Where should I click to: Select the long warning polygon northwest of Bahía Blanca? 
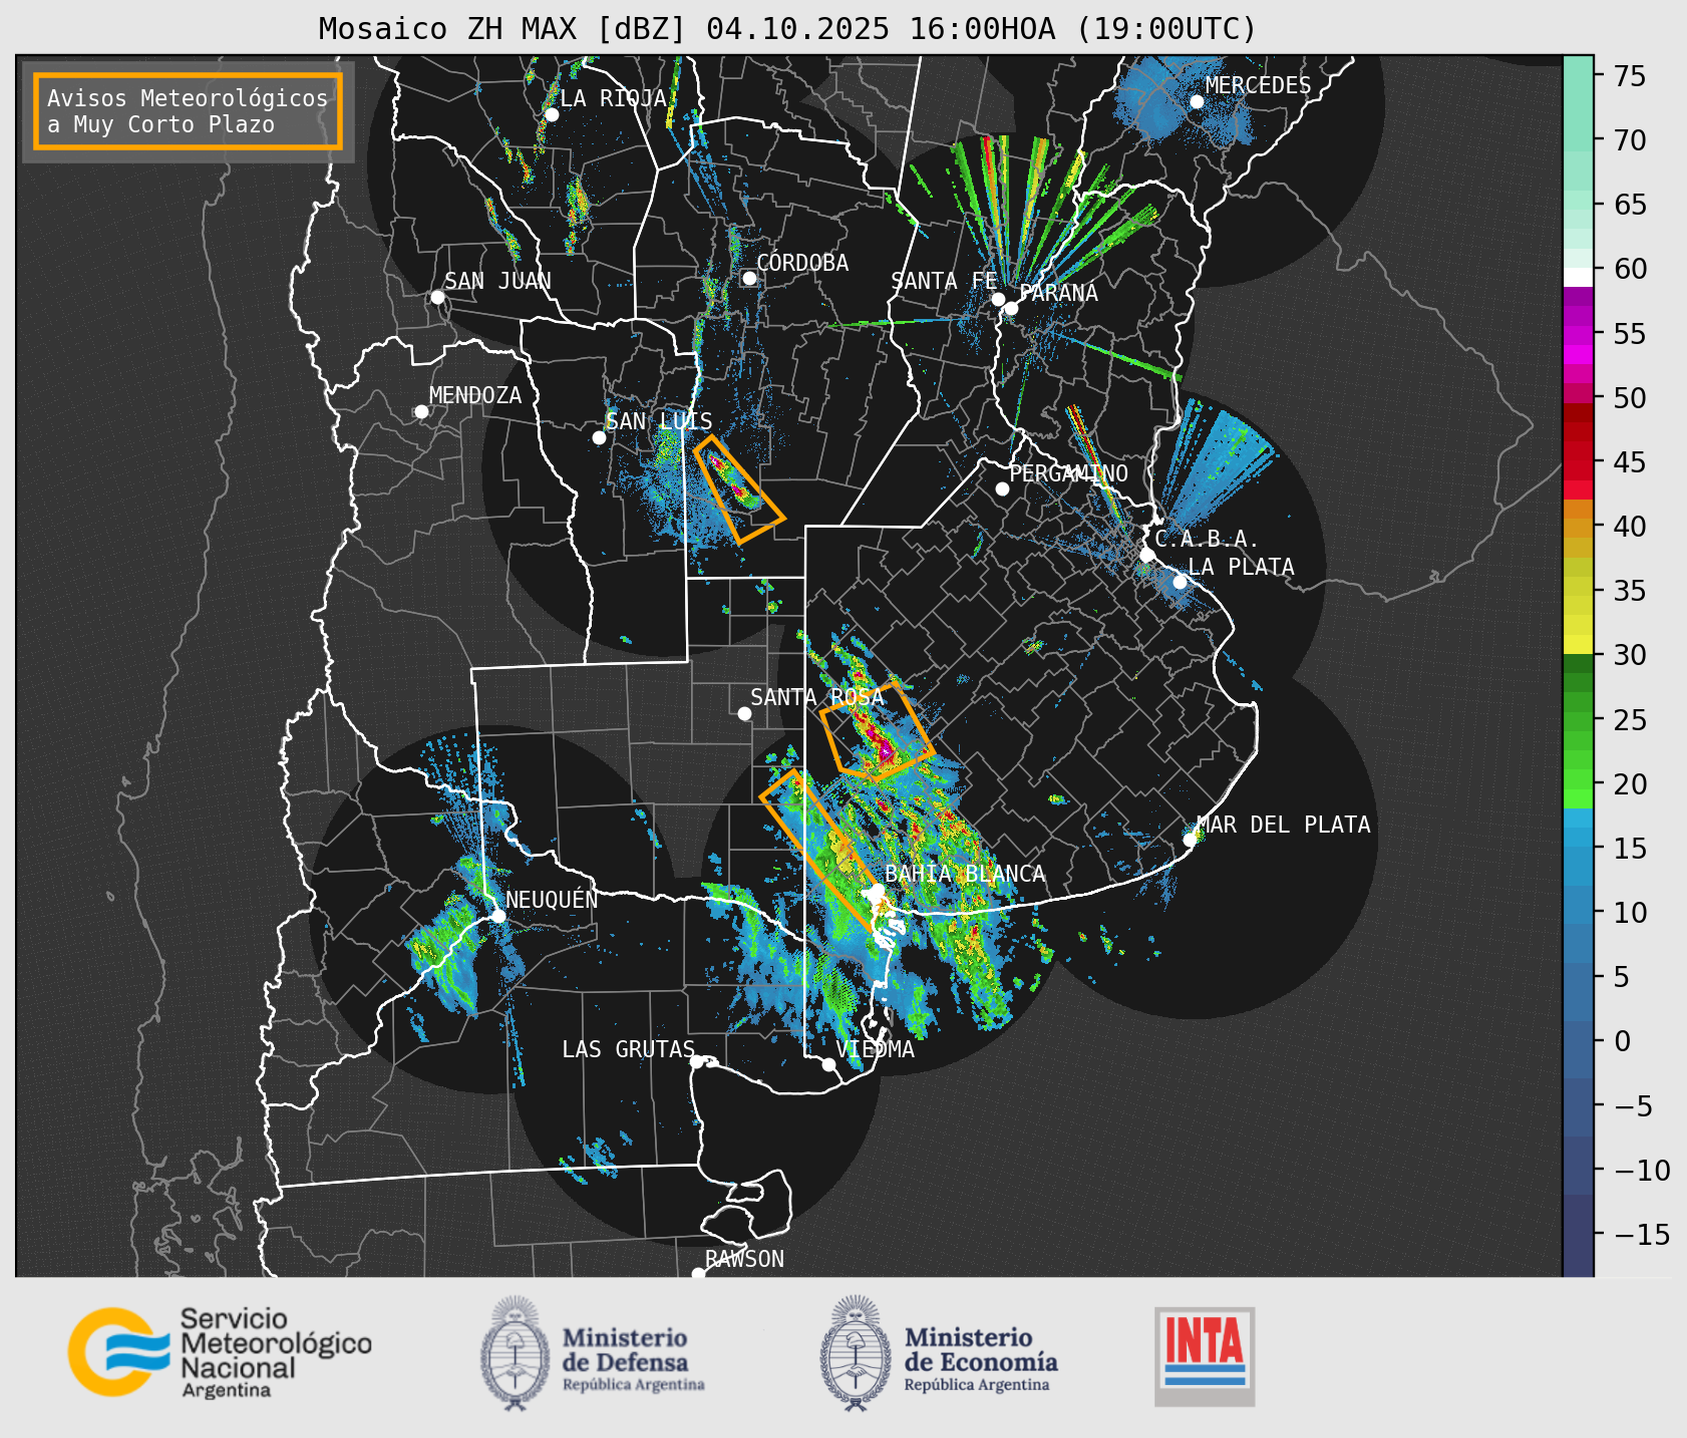tap(820, 852)
